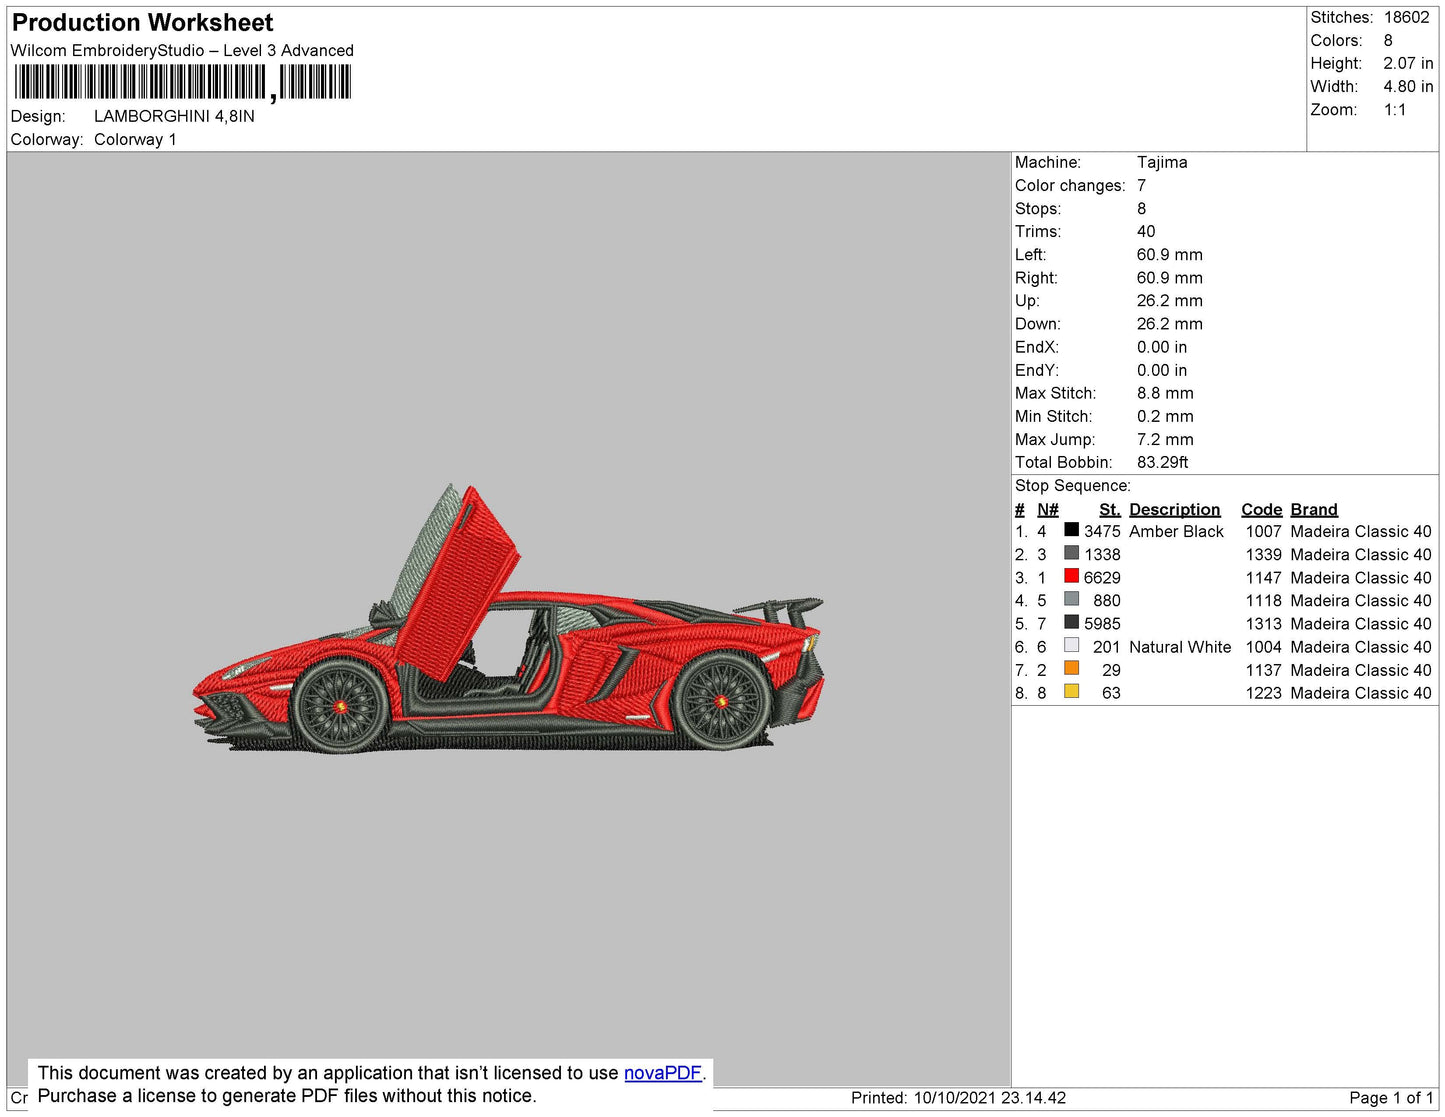
Task: Click the dark swatch for code 1313
Action: 1071,622
